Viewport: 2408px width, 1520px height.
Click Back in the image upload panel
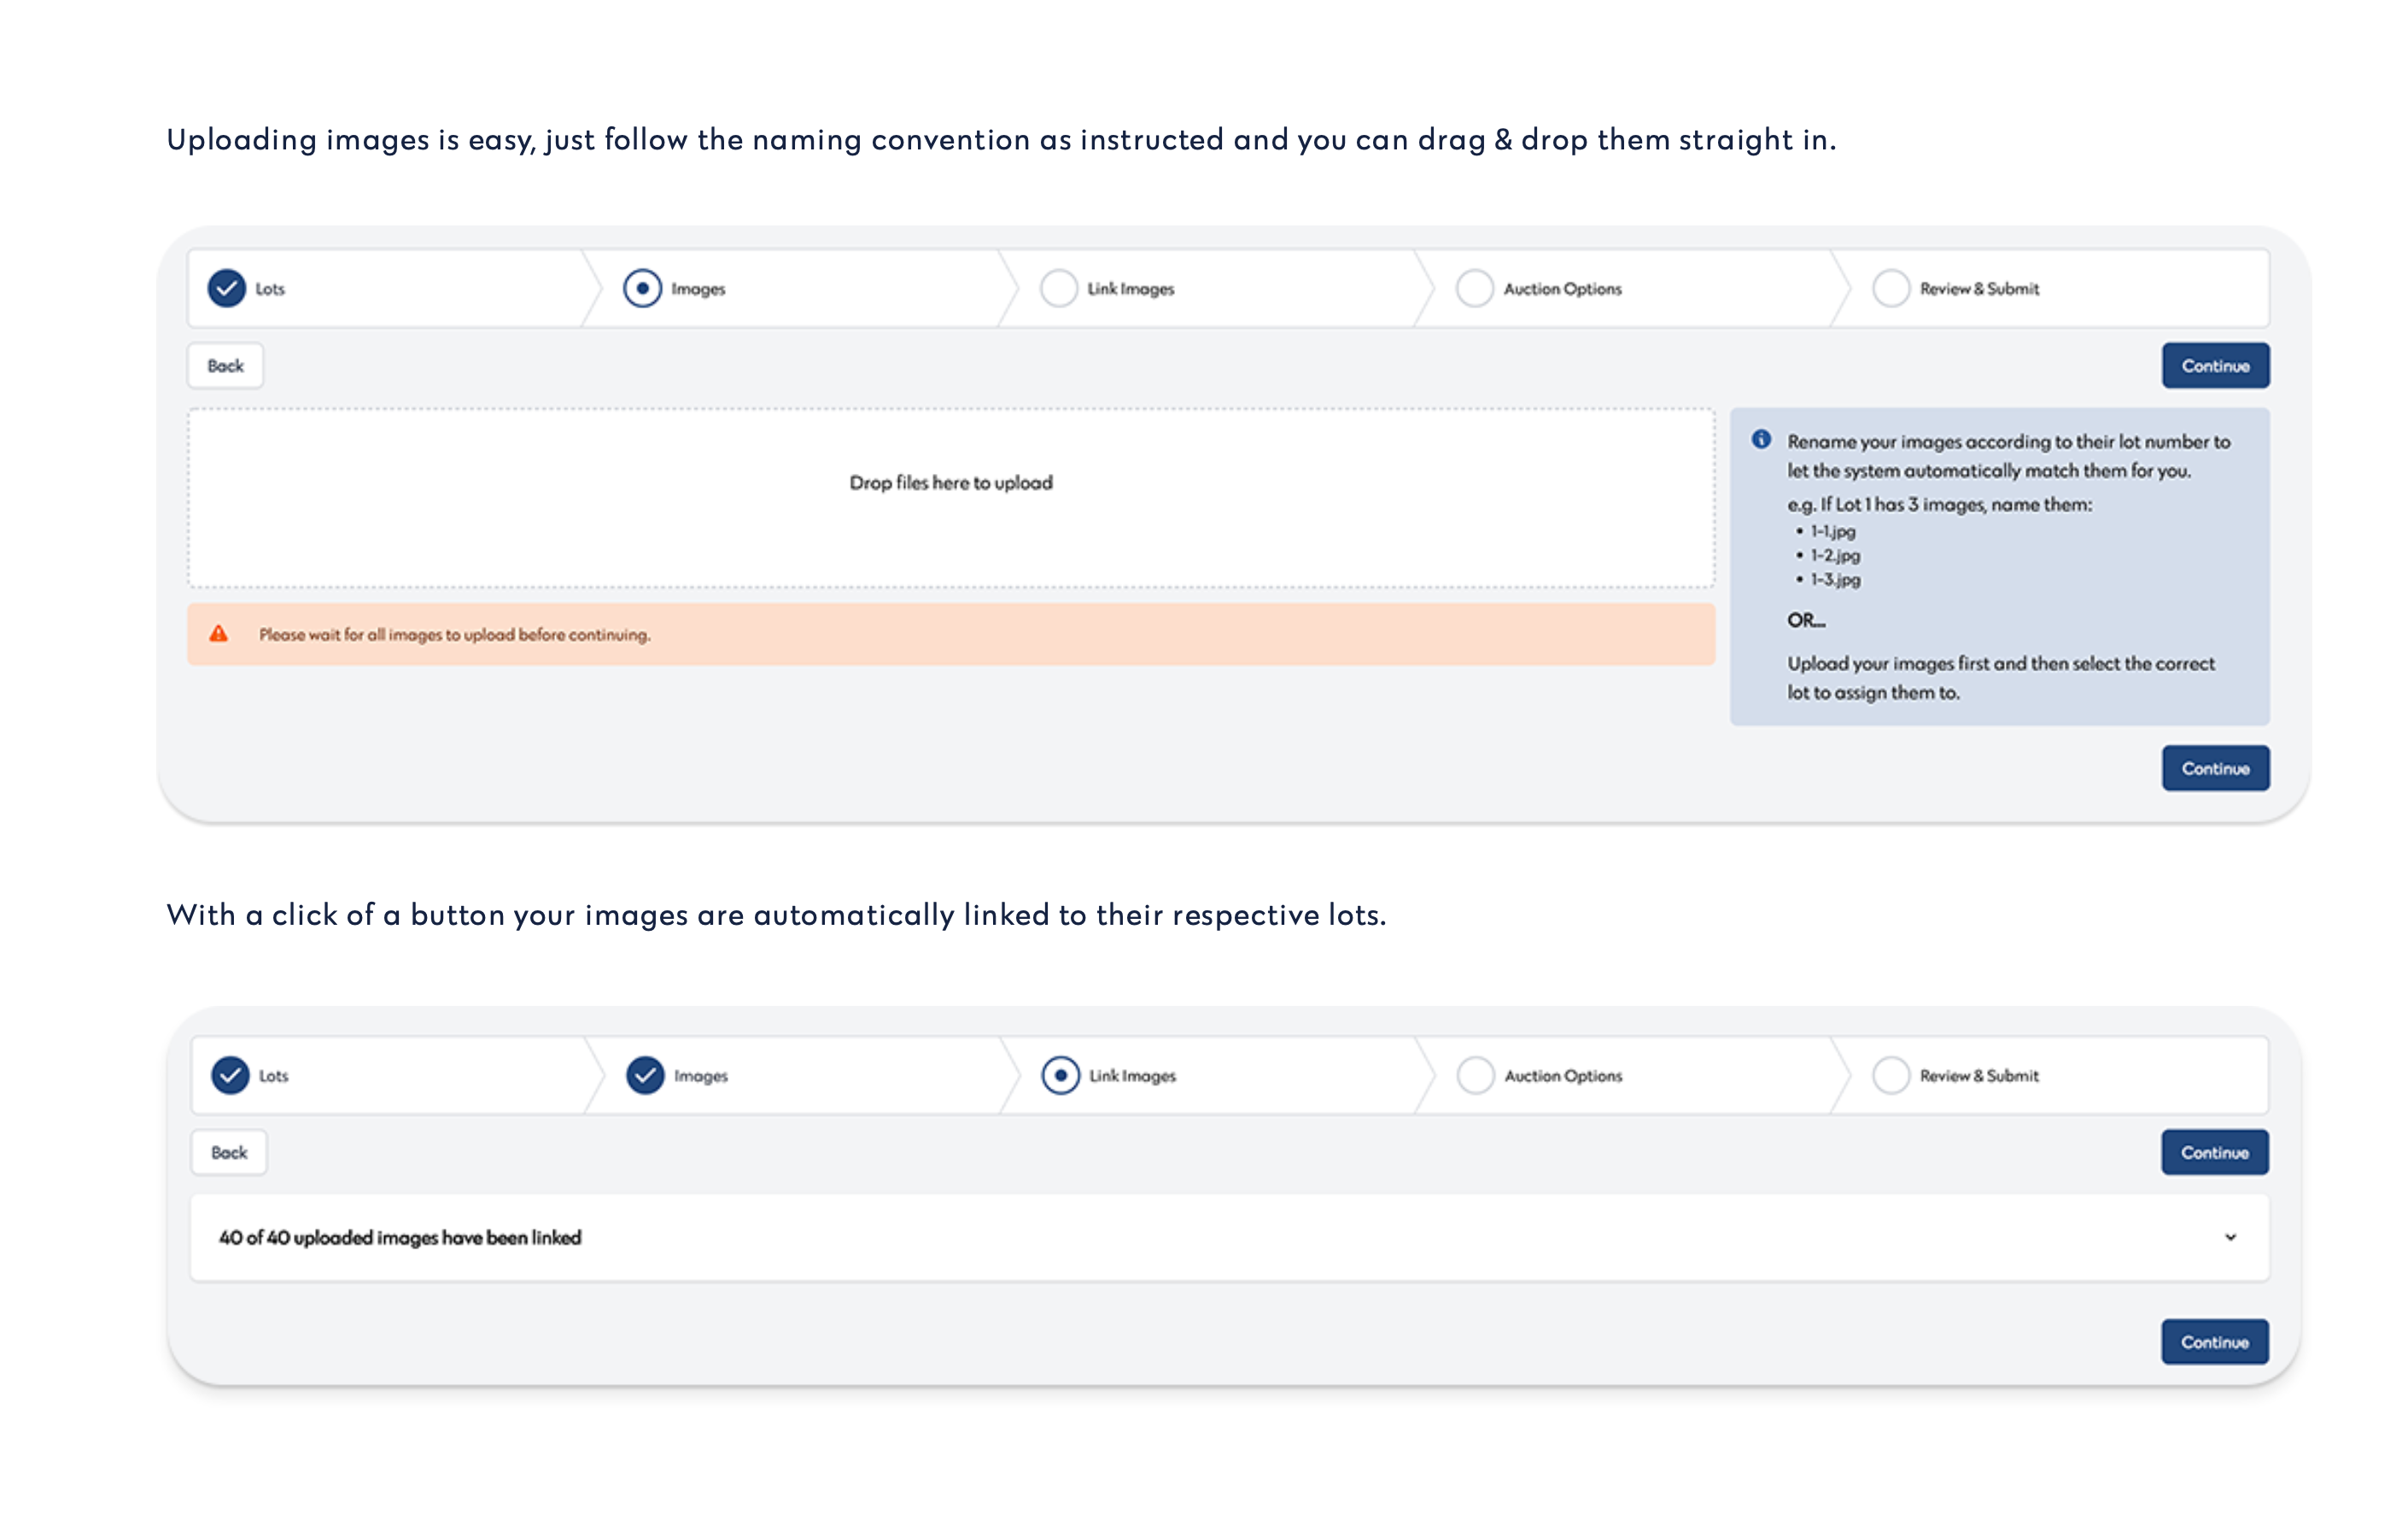click(x=225, y=366)
